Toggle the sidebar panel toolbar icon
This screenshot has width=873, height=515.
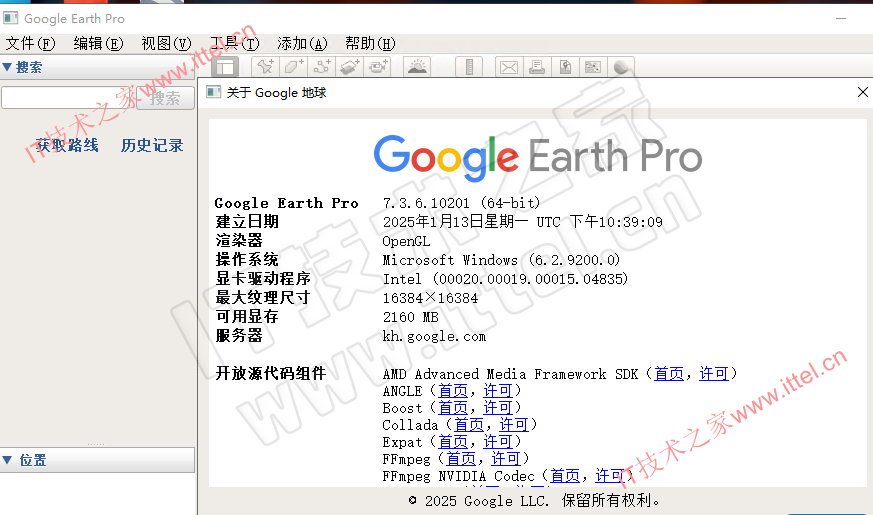click(x=225, y=67)
